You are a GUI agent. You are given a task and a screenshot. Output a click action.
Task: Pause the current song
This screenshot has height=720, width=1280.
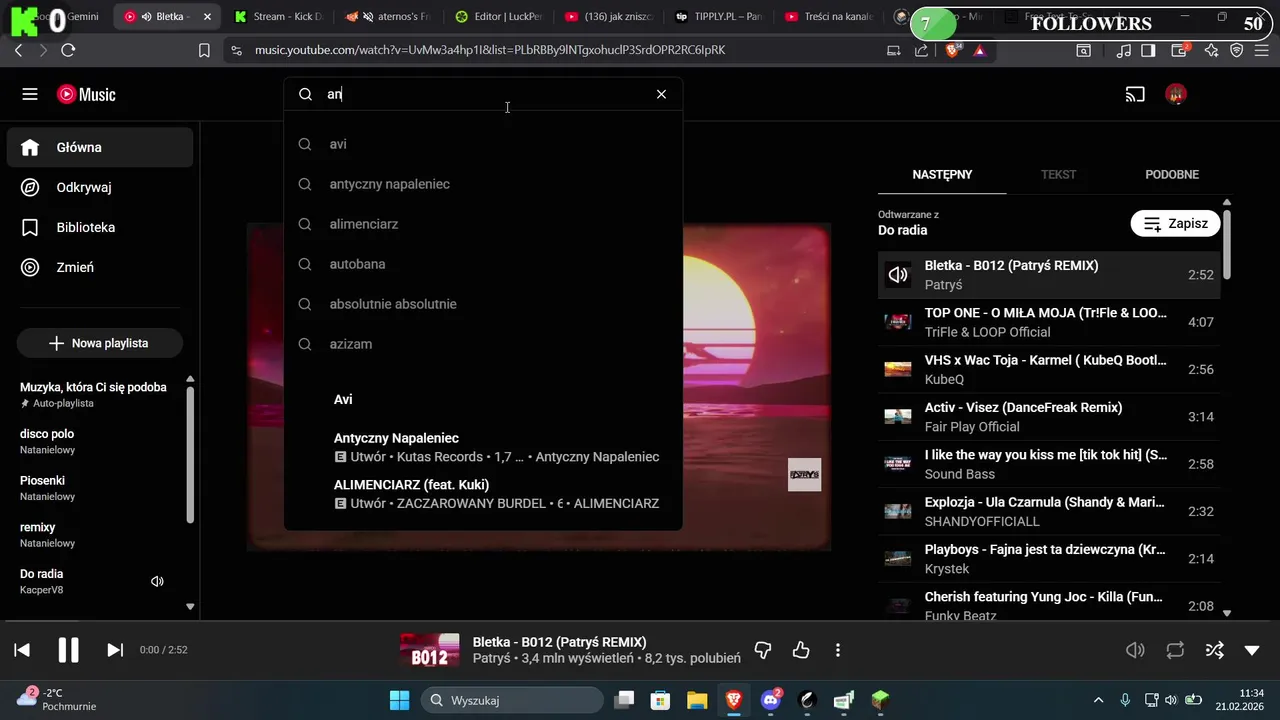click(68, 650)
